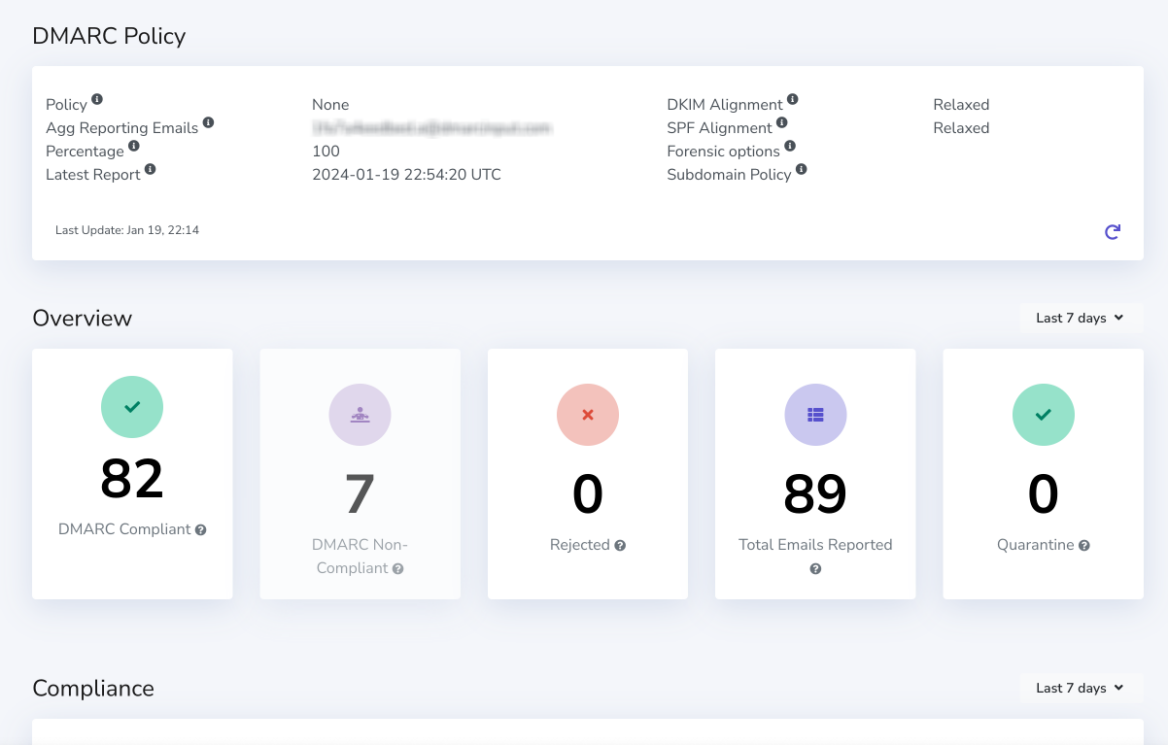1168x745 pixels.
Task: Open the Latest Report info icon
Action: [149, 170]
